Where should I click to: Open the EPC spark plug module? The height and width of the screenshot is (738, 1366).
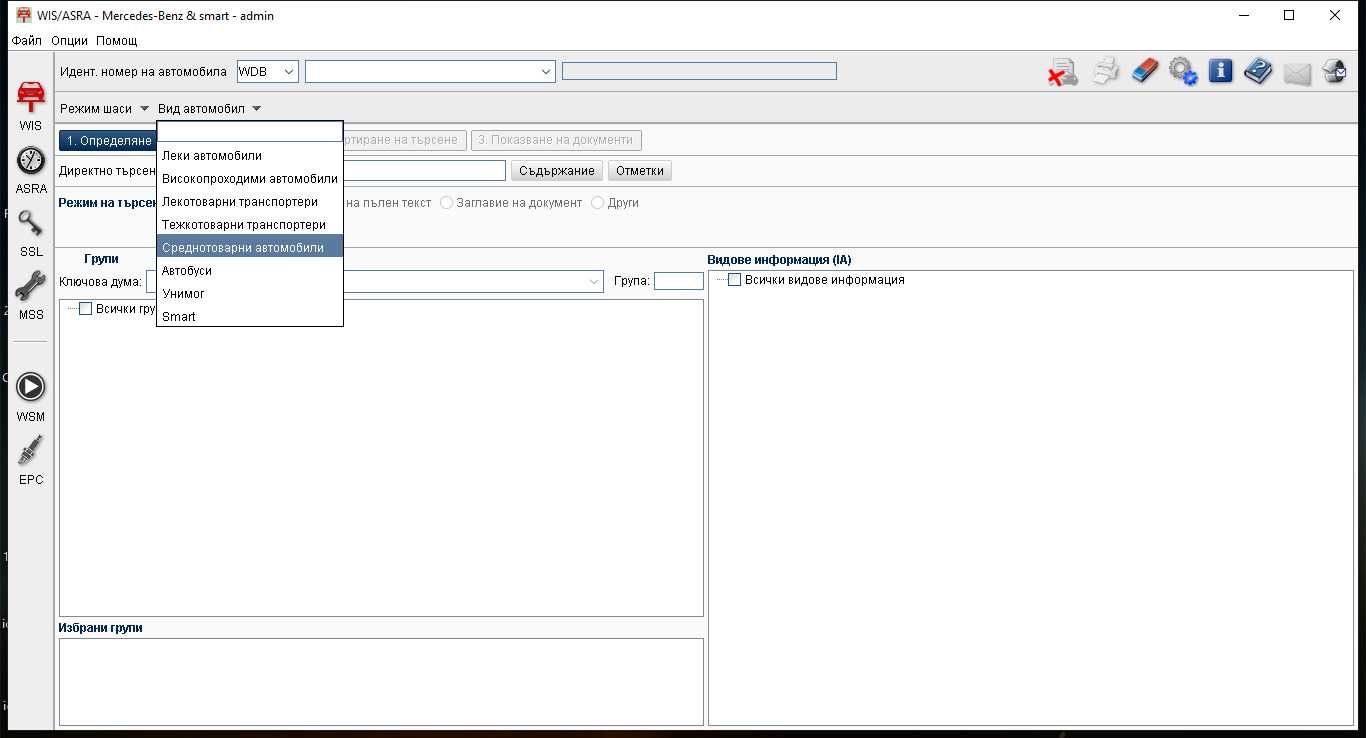31,459
